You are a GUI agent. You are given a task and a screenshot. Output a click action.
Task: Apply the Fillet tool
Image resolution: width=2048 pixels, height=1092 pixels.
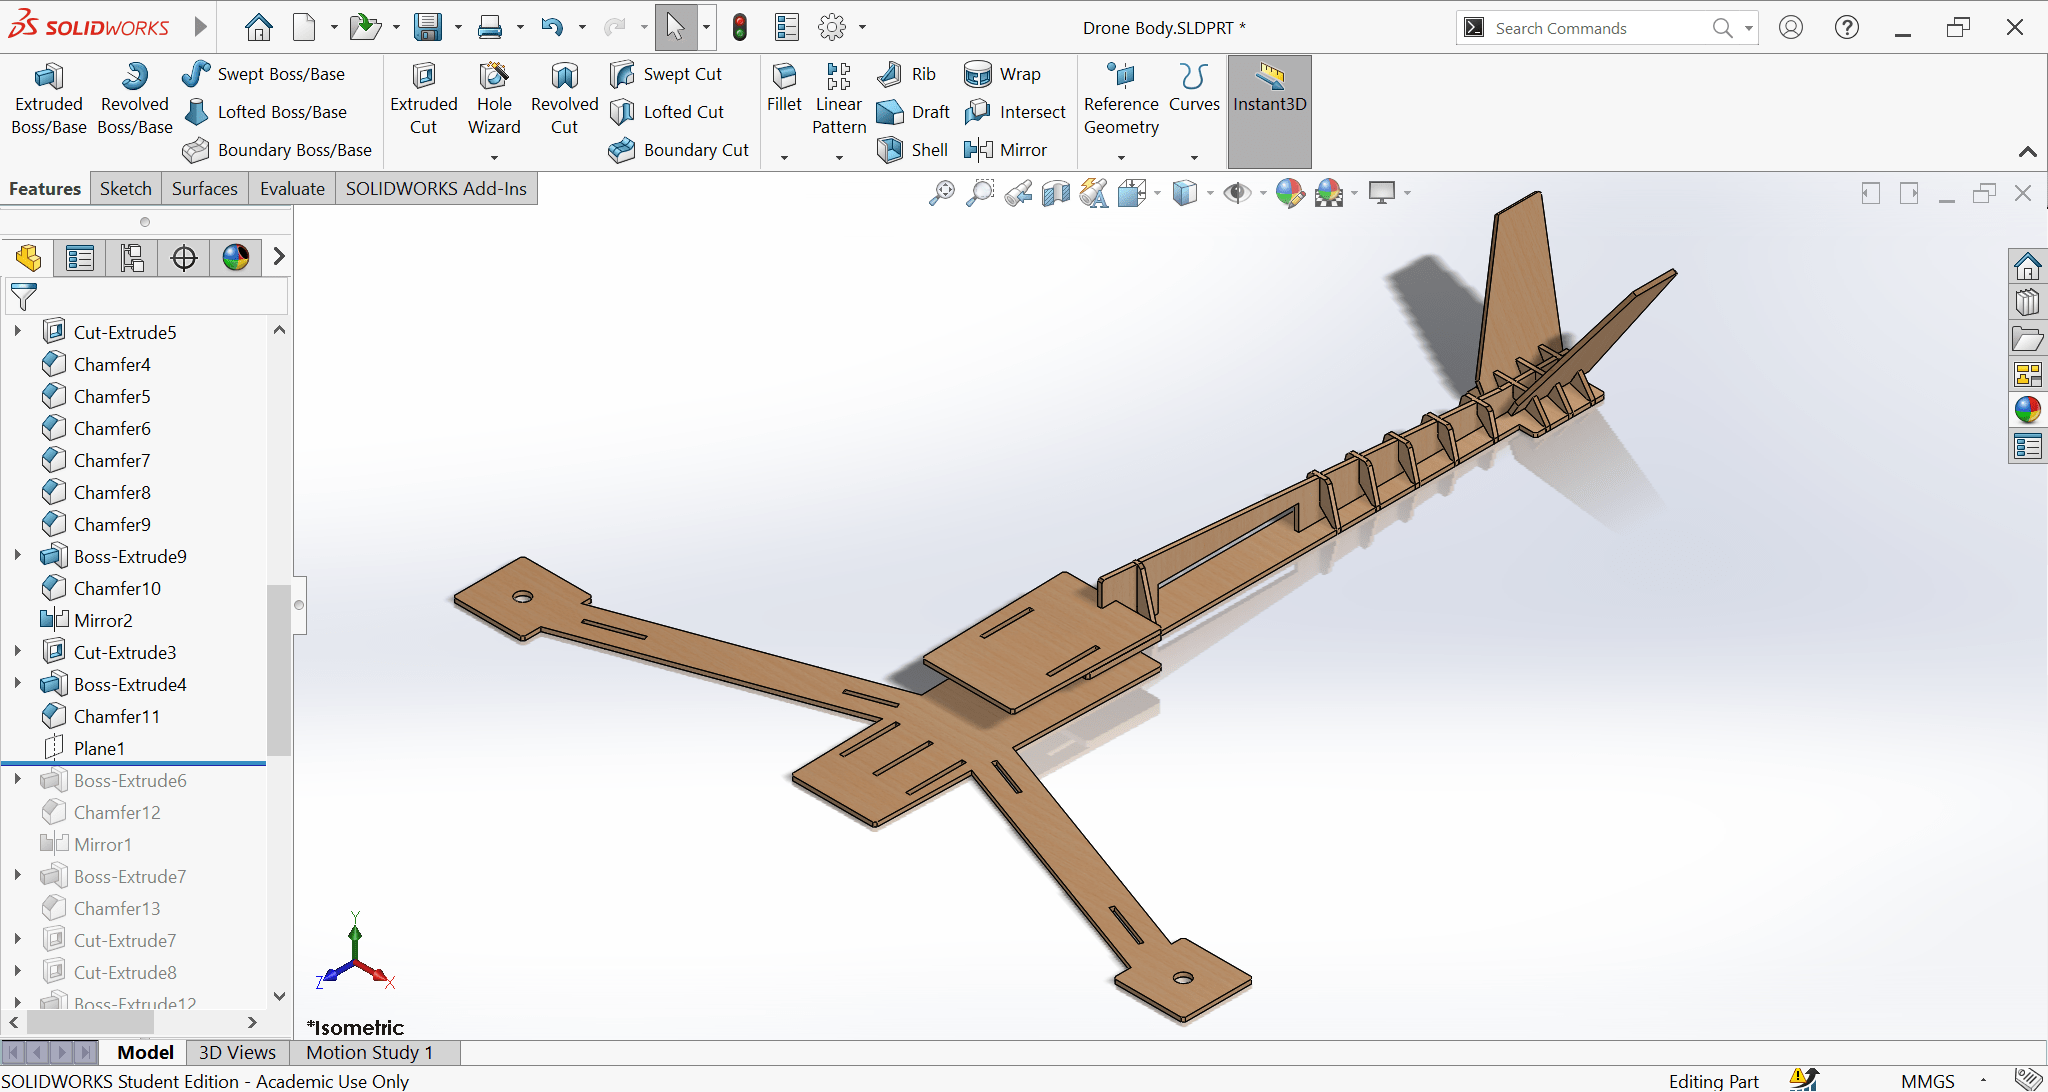784,88
